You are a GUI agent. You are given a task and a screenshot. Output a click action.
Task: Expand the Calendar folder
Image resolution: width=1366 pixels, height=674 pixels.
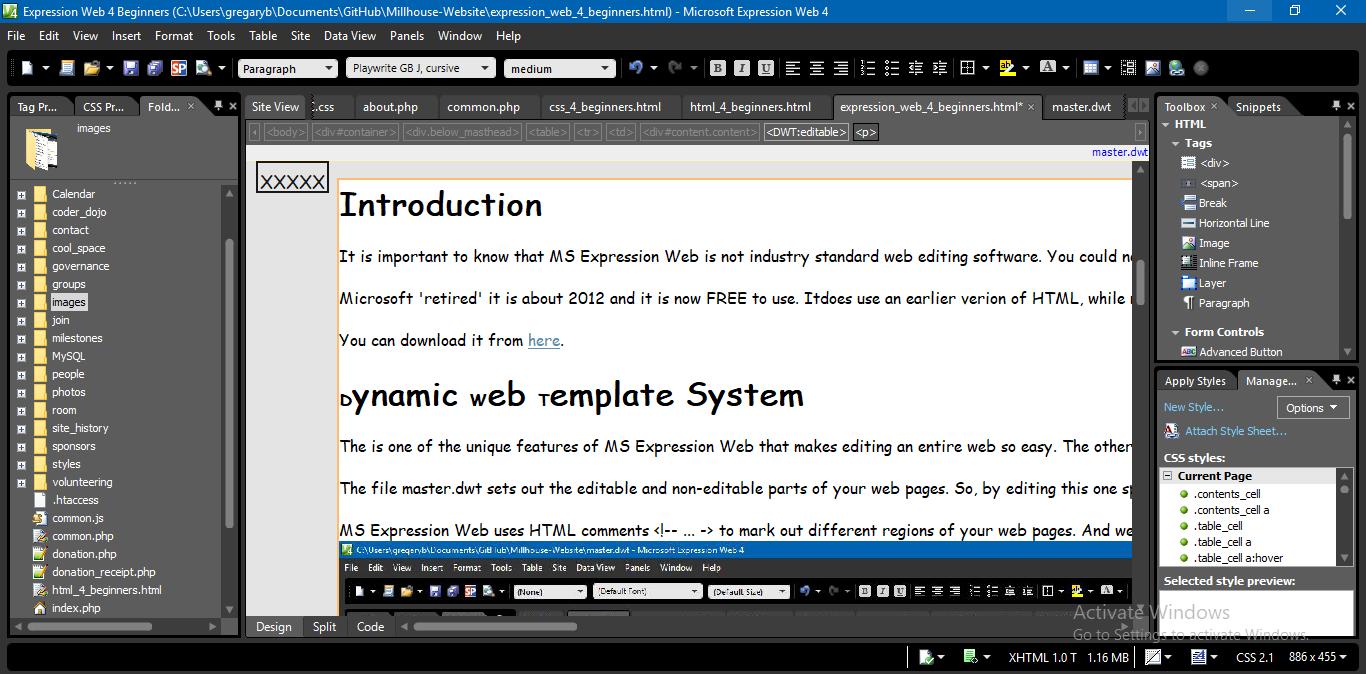(21, 194)
